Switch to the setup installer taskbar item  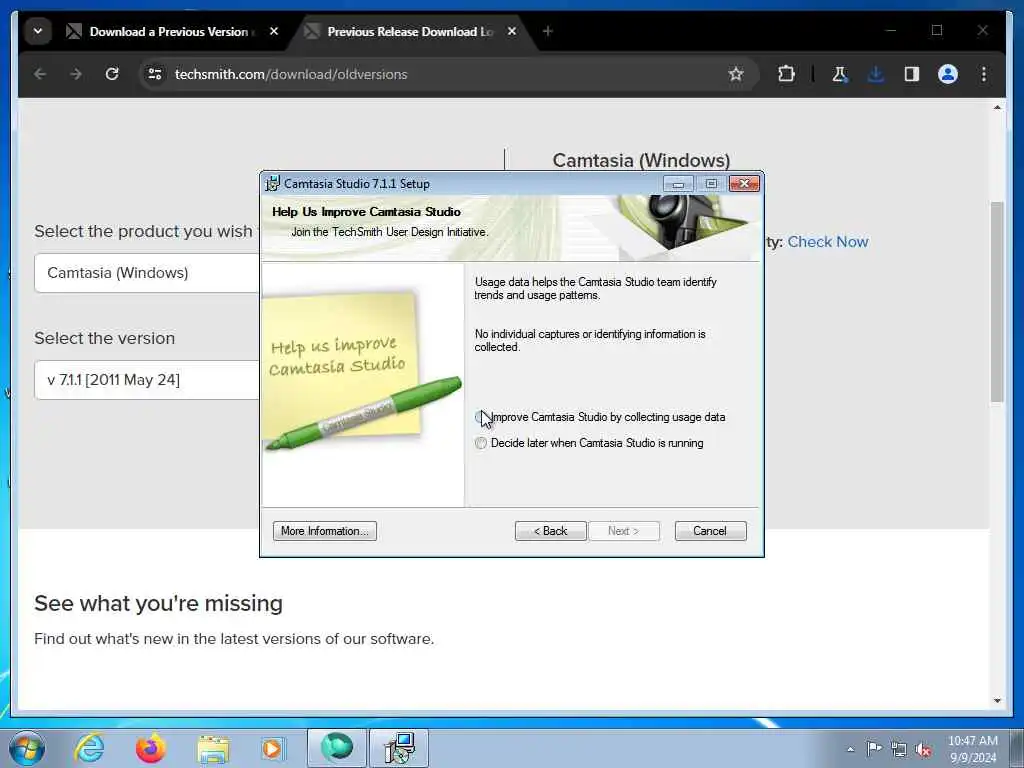point(399,748)
